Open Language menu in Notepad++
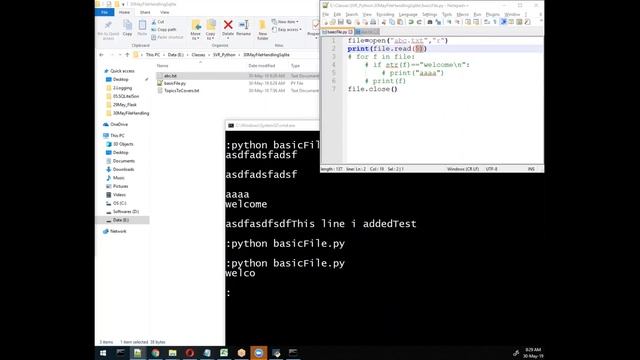The image size is (640, 360). (408, 14)
